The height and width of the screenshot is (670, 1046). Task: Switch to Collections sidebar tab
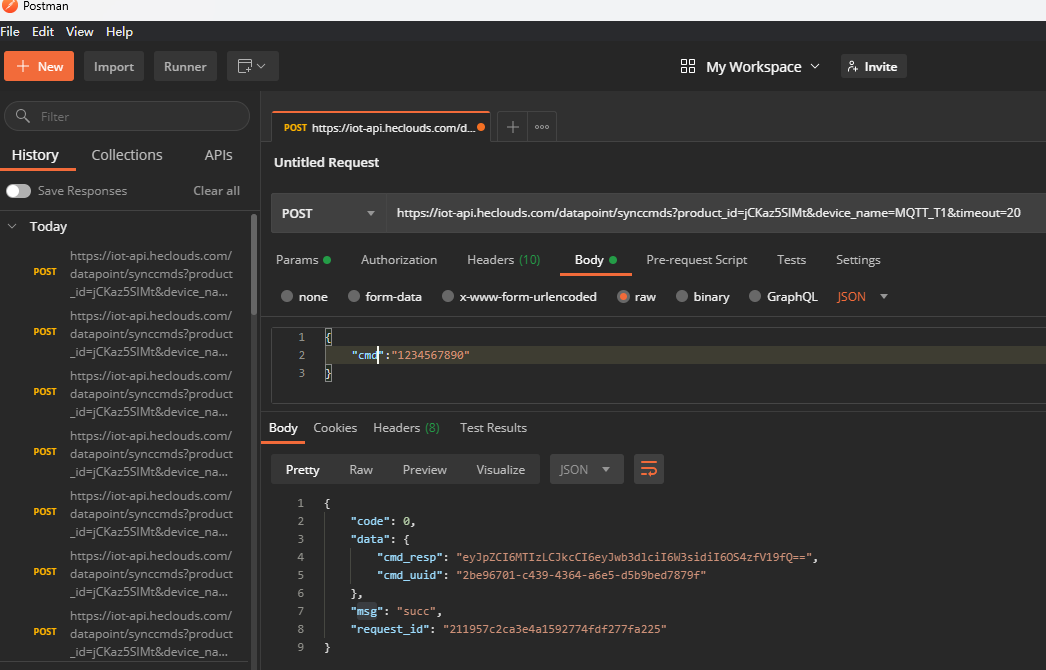(127, 155)
